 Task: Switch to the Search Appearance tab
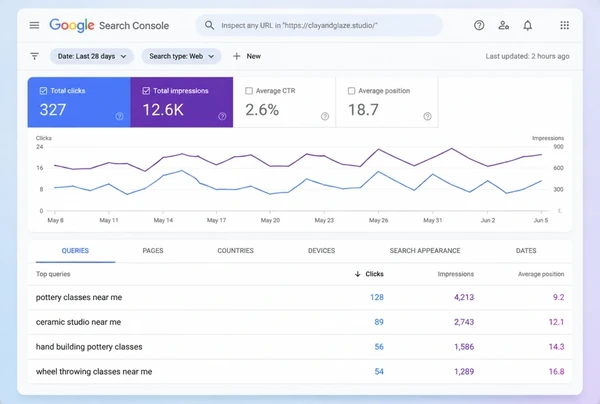(425, 251)
